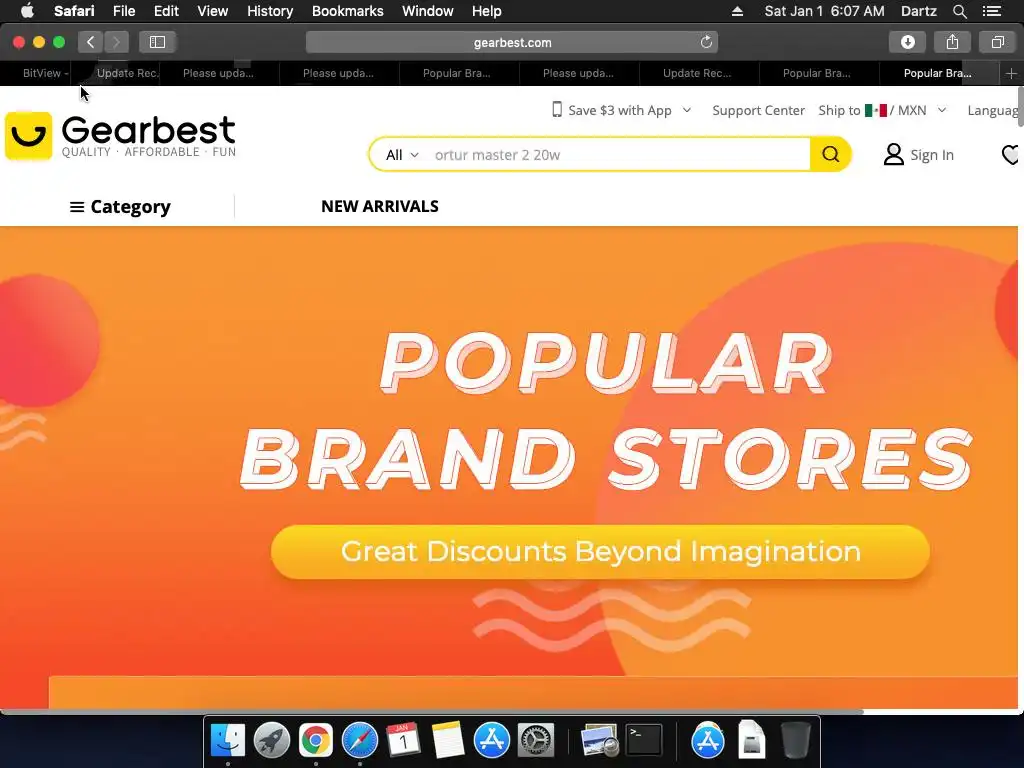
Task: Click the phone icon beside Save $3
Action: click(x=556, y=110)
